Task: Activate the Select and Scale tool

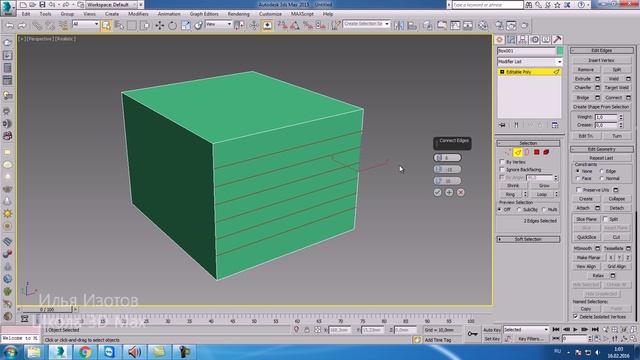Action: tap(186, 26)
